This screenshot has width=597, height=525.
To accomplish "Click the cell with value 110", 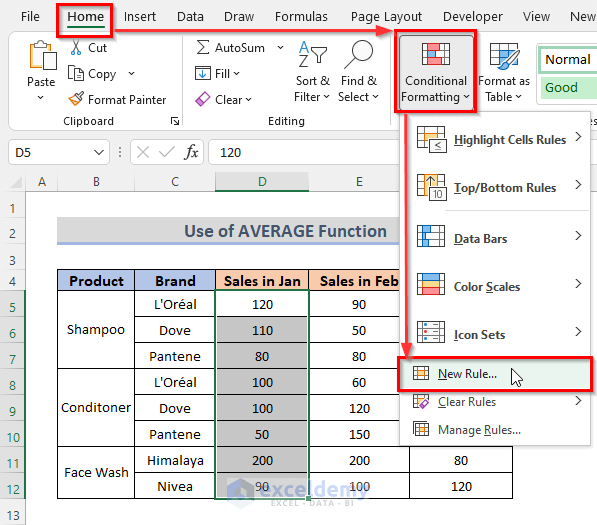I will point(262,330).
